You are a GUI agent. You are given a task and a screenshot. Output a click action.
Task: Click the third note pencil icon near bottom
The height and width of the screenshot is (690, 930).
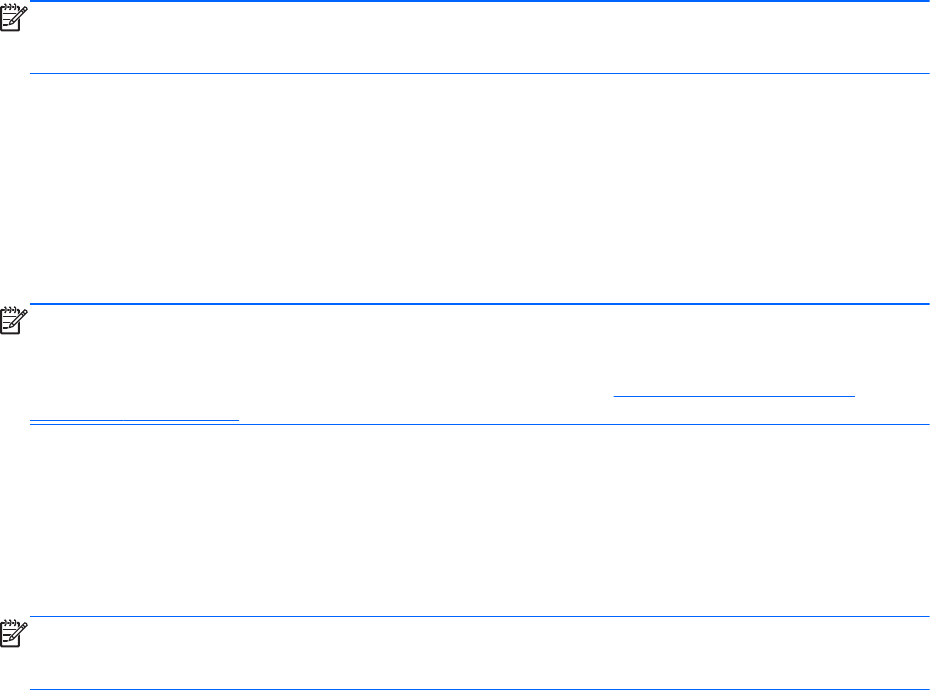click(14, 633)
